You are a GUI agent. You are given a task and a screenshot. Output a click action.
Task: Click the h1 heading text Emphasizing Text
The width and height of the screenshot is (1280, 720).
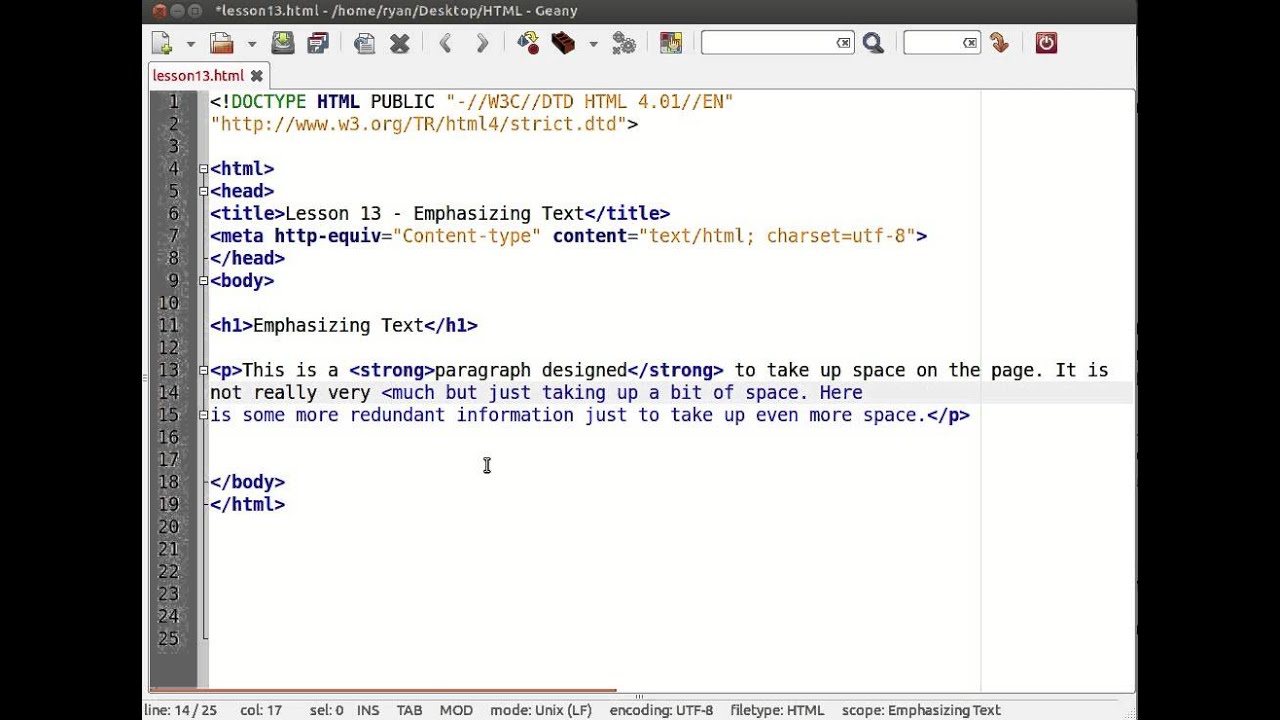(x=338, y=325)
